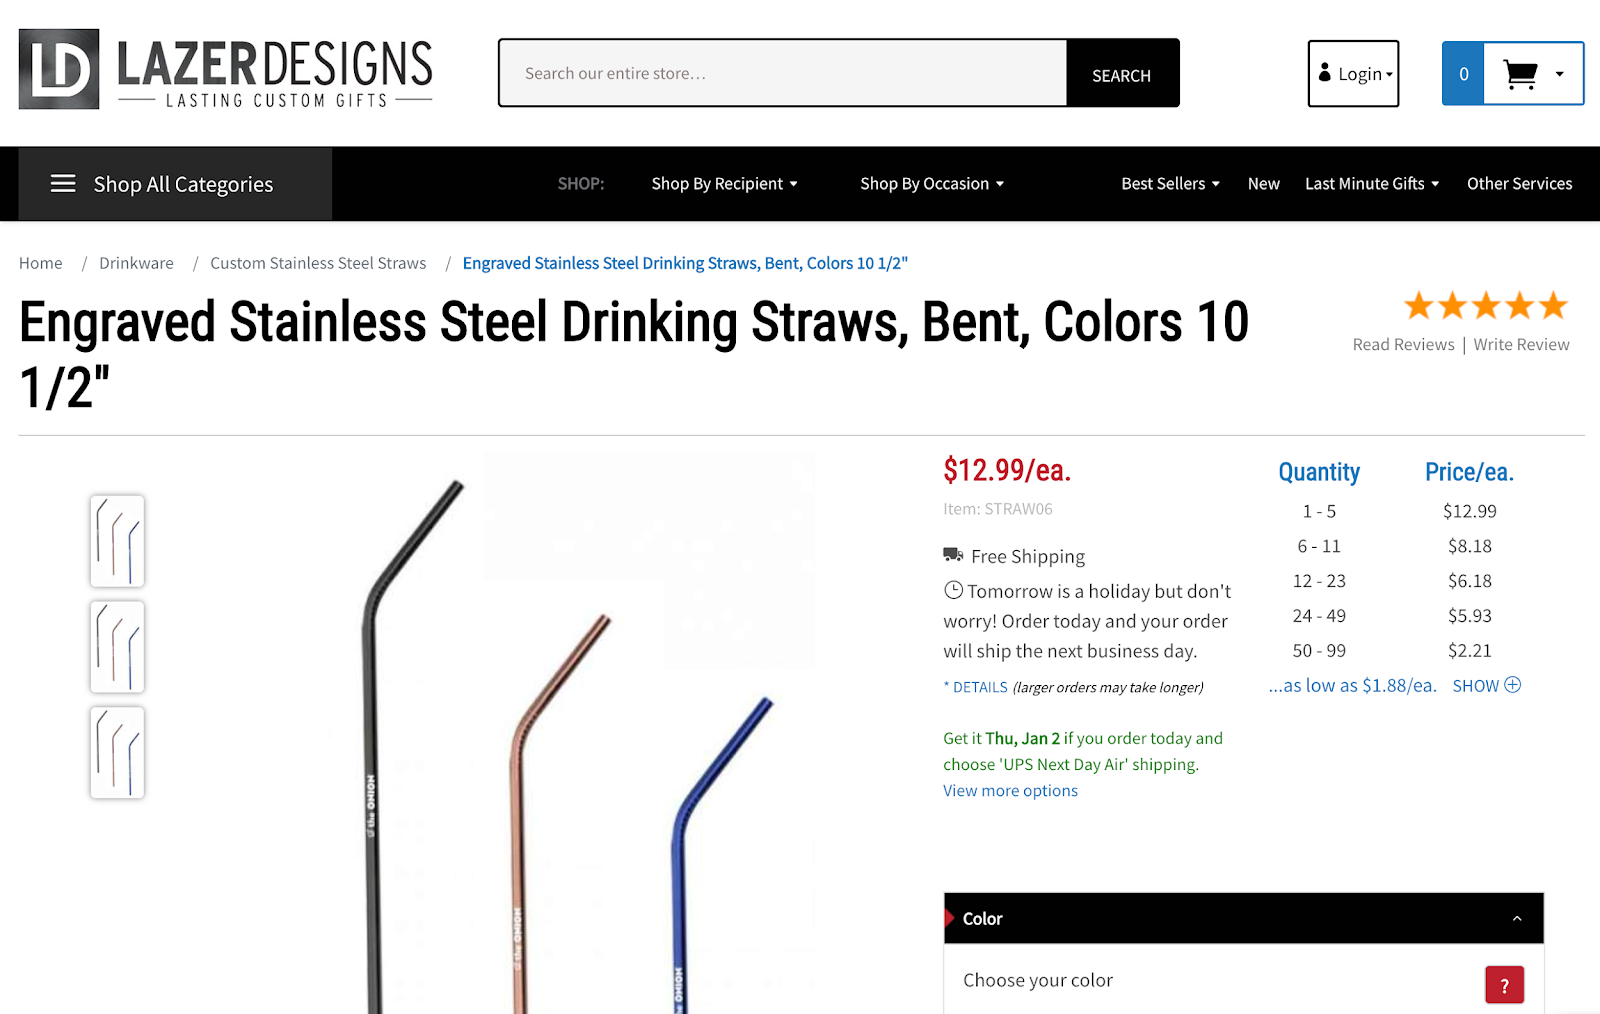The image size is (1600, 1014).
Task: Click the clock icon next to holiday notice
Action: [x=952, y=590]
